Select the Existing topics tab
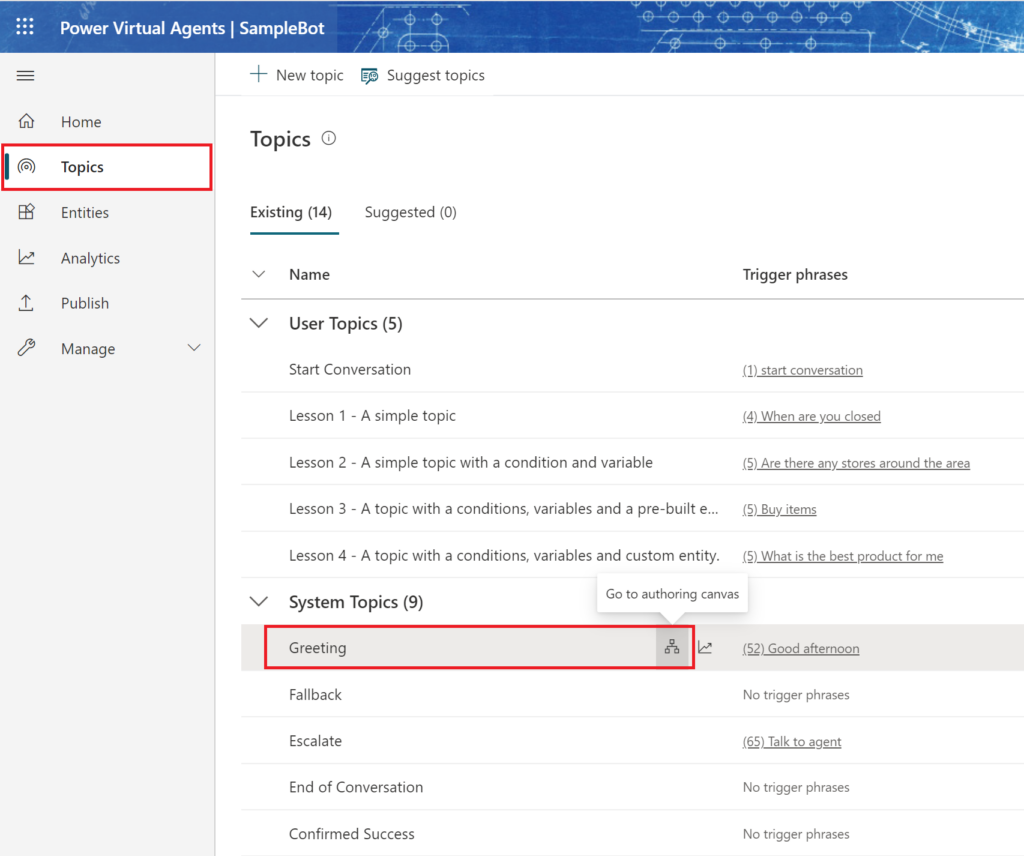 291,212
